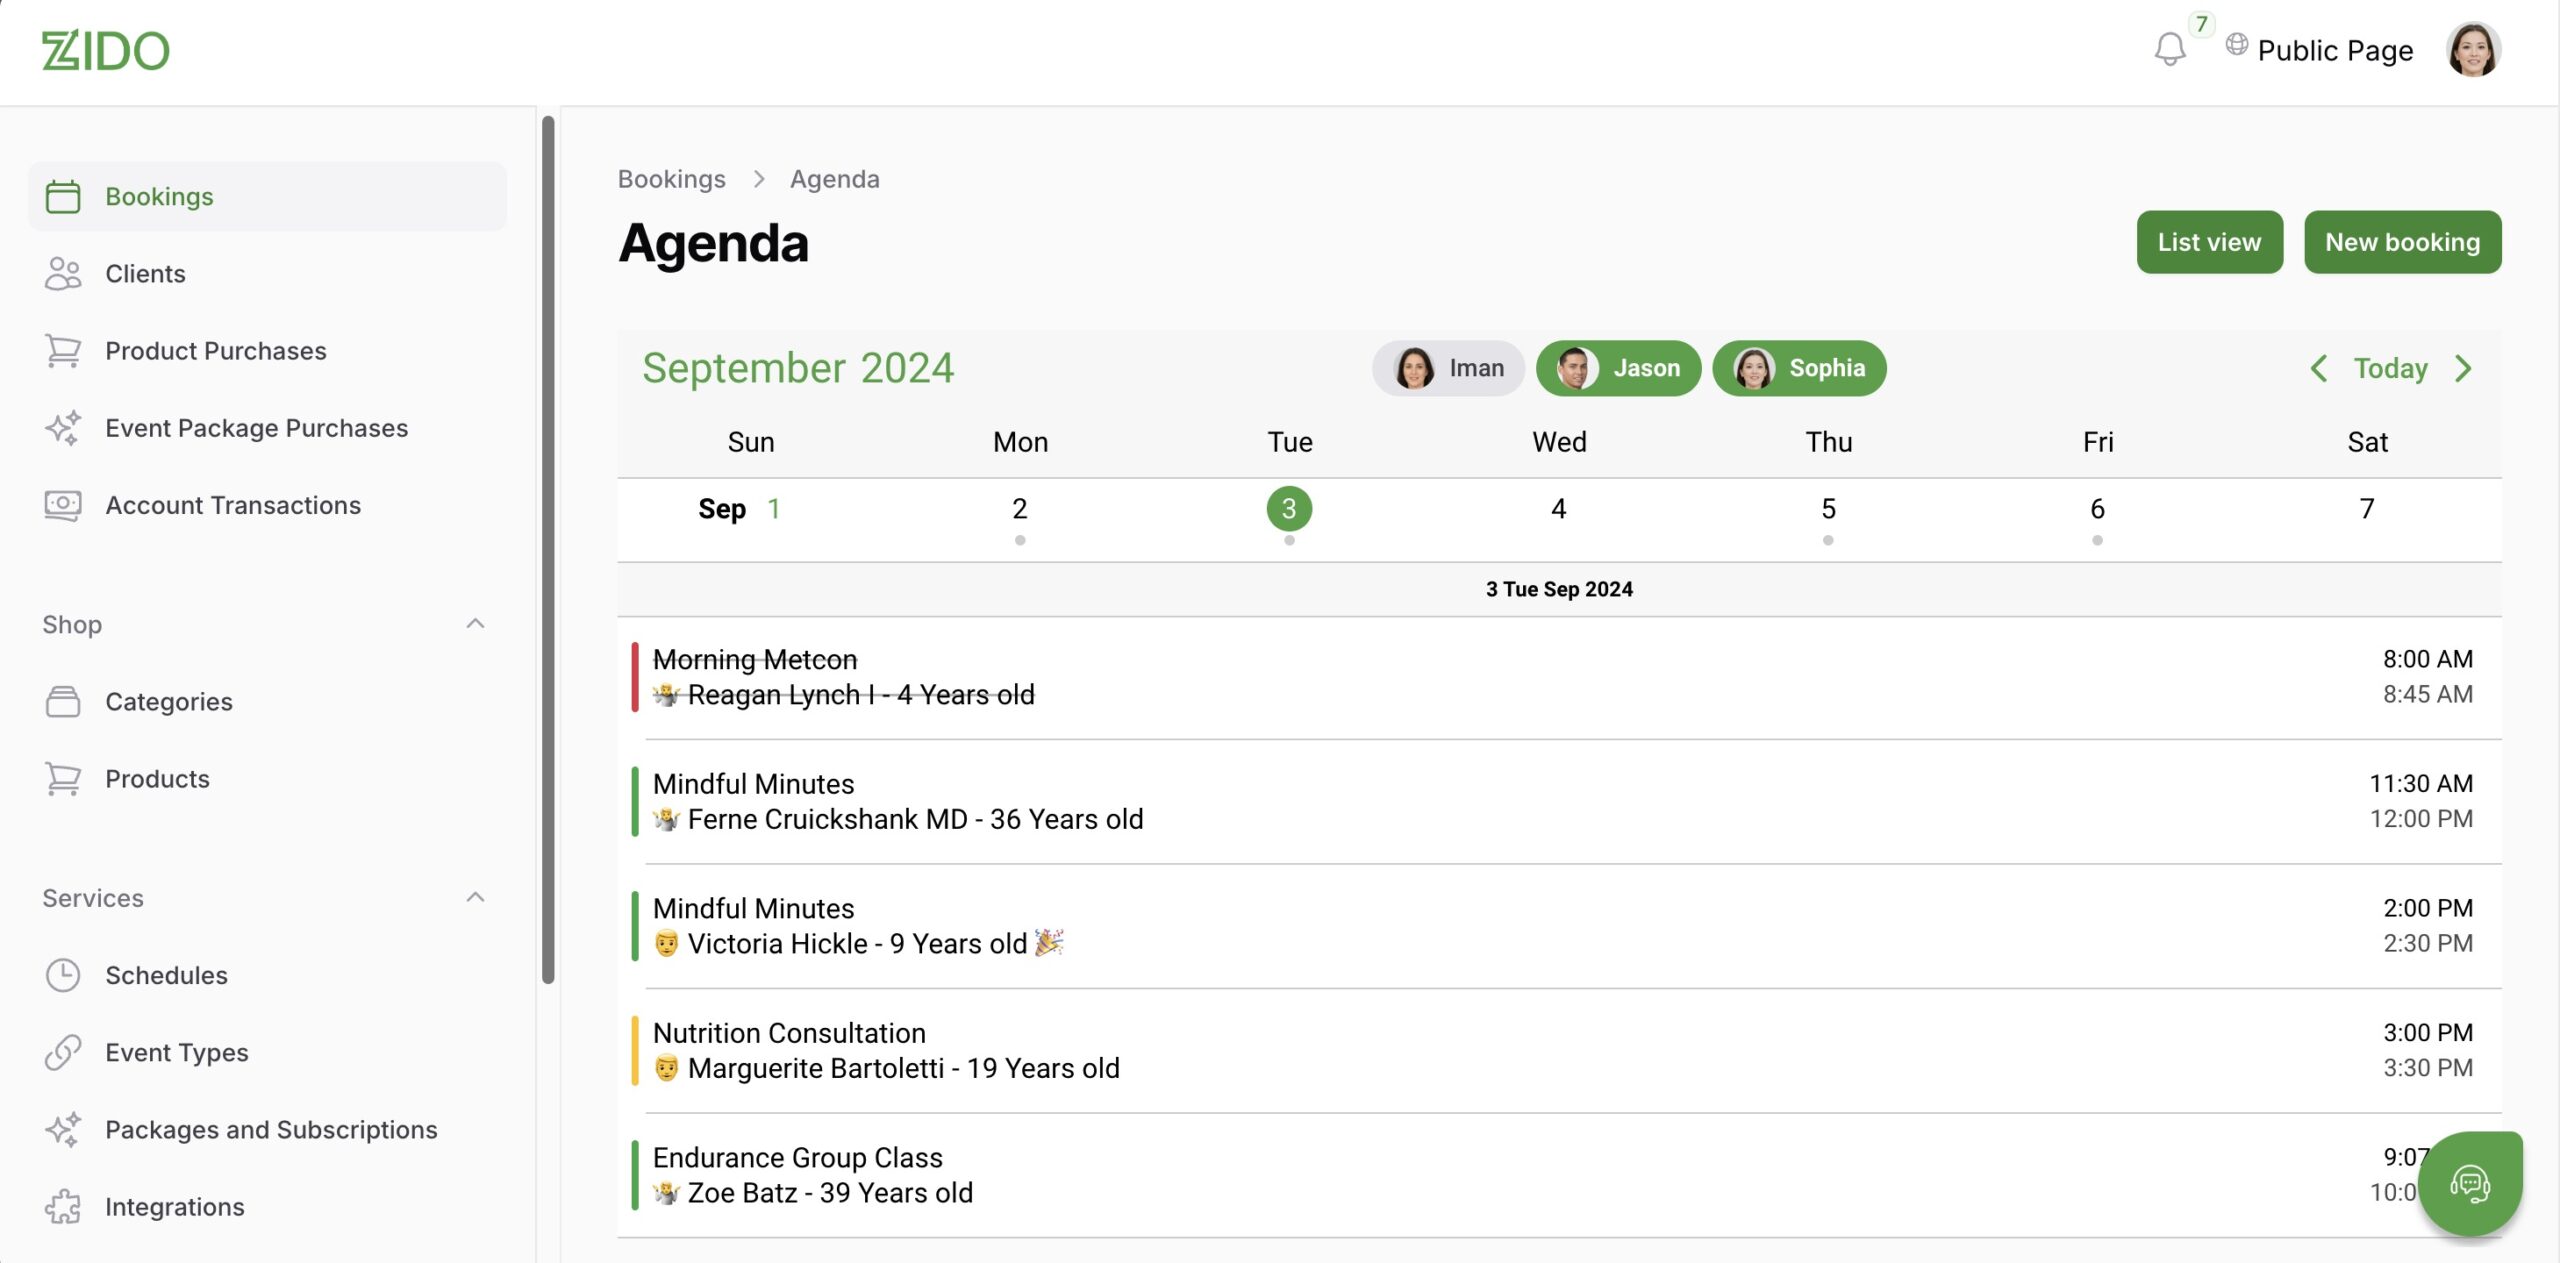The image size is (2560, 1263).
Task: Click the ZIDO logo
Action: pos(105,50)
